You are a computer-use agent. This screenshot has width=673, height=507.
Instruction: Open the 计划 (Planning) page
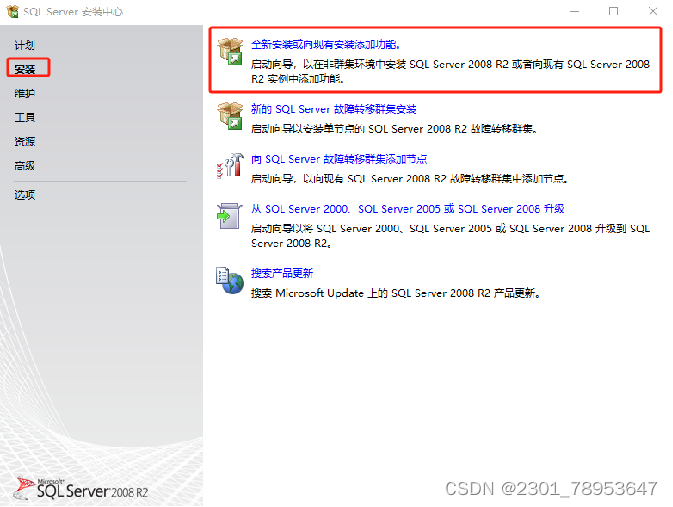(24, 45)
